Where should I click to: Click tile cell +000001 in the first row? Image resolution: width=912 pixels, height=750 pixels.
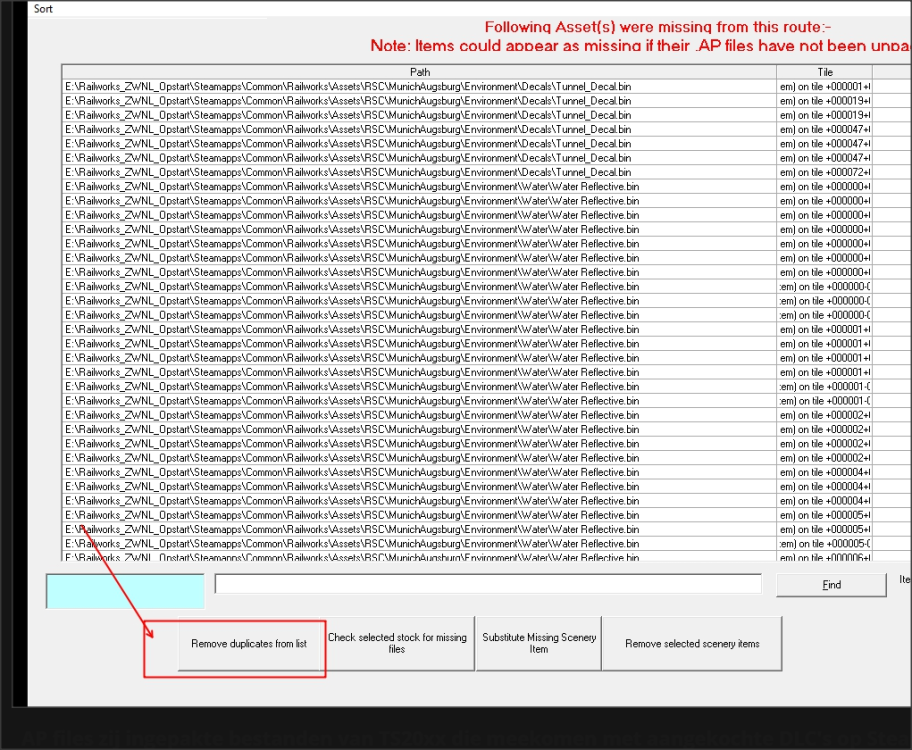point(824,86)
